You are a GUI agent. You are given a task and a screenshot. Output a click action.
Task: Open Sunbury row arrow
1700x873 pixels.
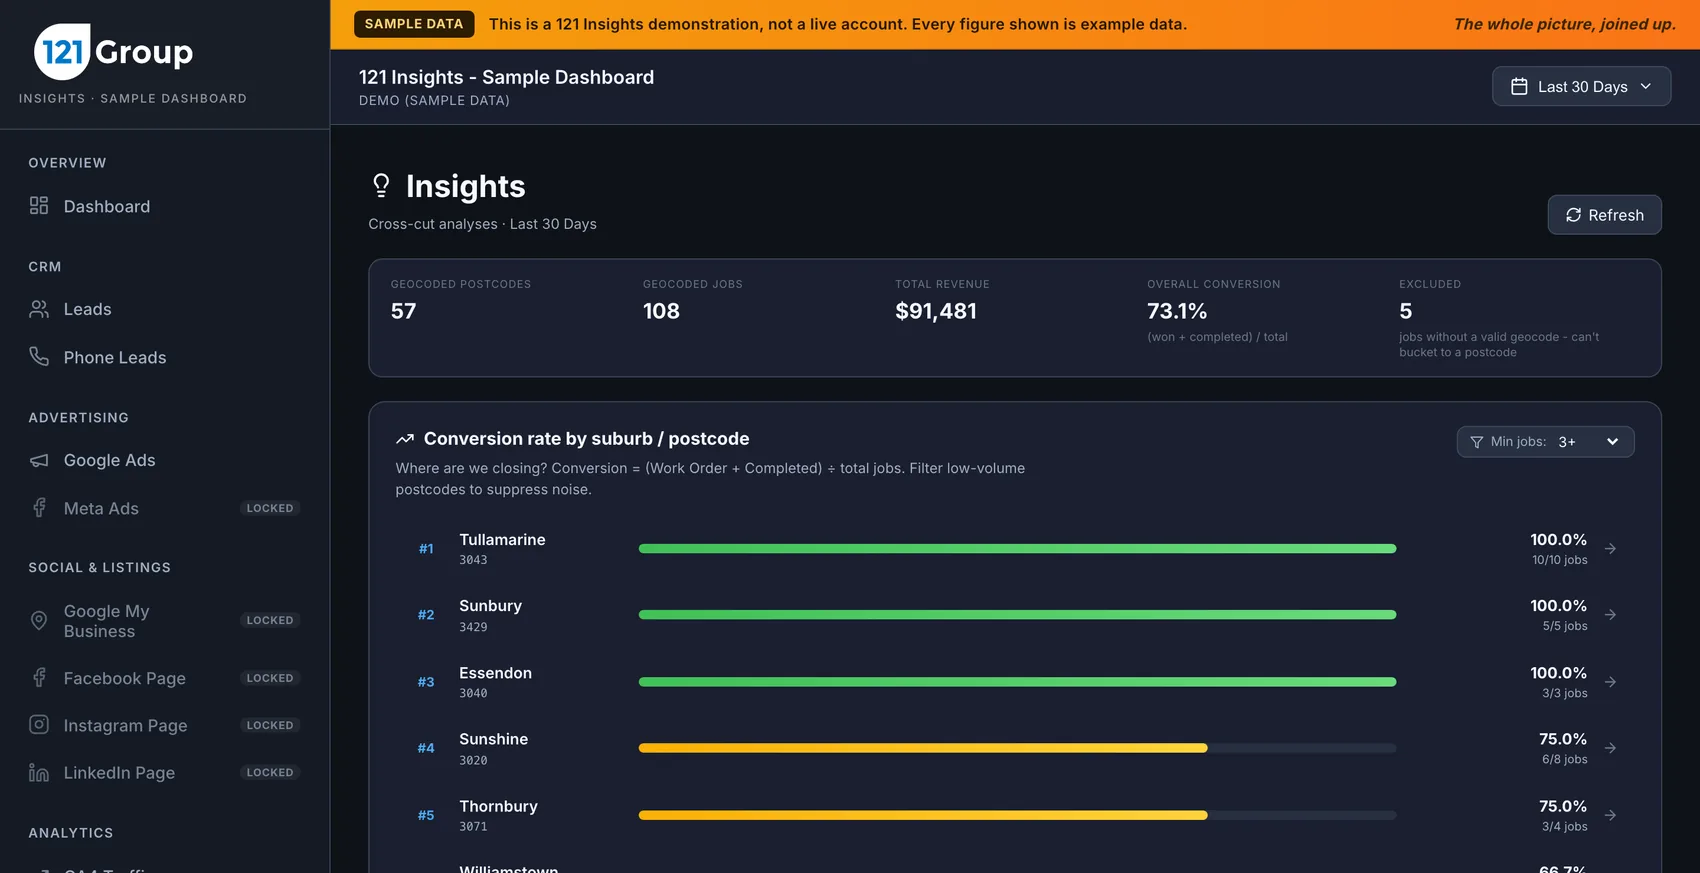1610,615
